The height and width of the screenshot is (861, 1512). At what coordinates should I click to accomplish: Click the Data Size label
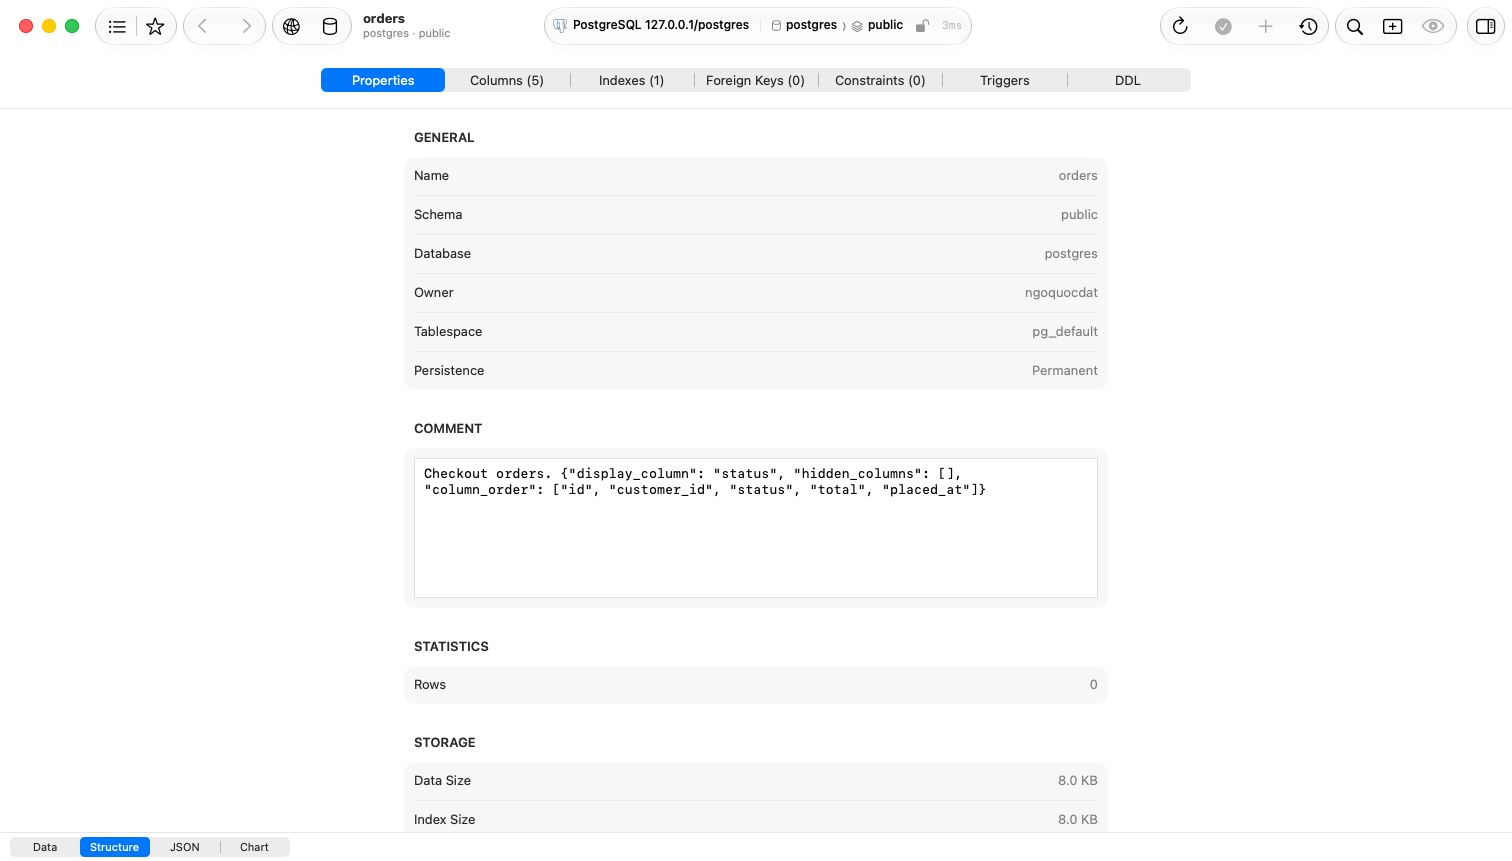point(442,781)
